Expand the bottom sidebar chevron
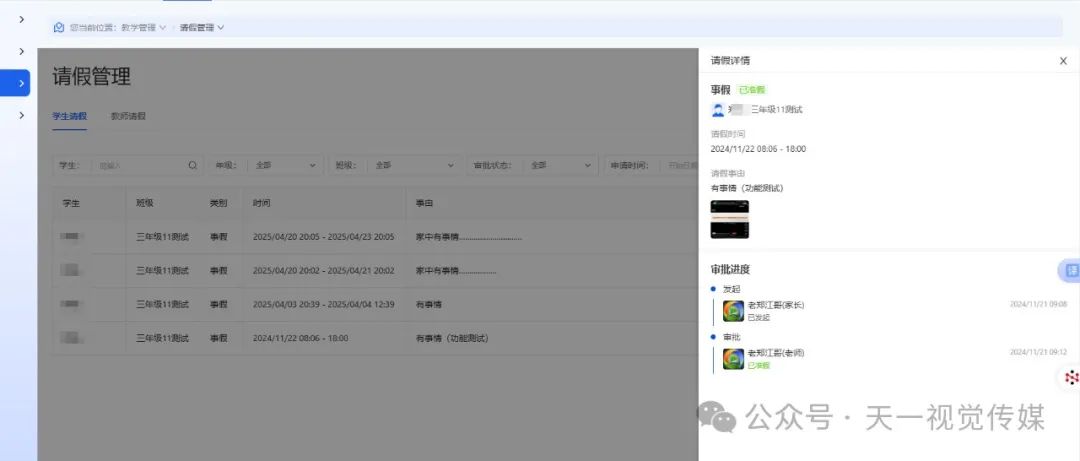This screenshot has width=1080, height=461. click(21, 115)
